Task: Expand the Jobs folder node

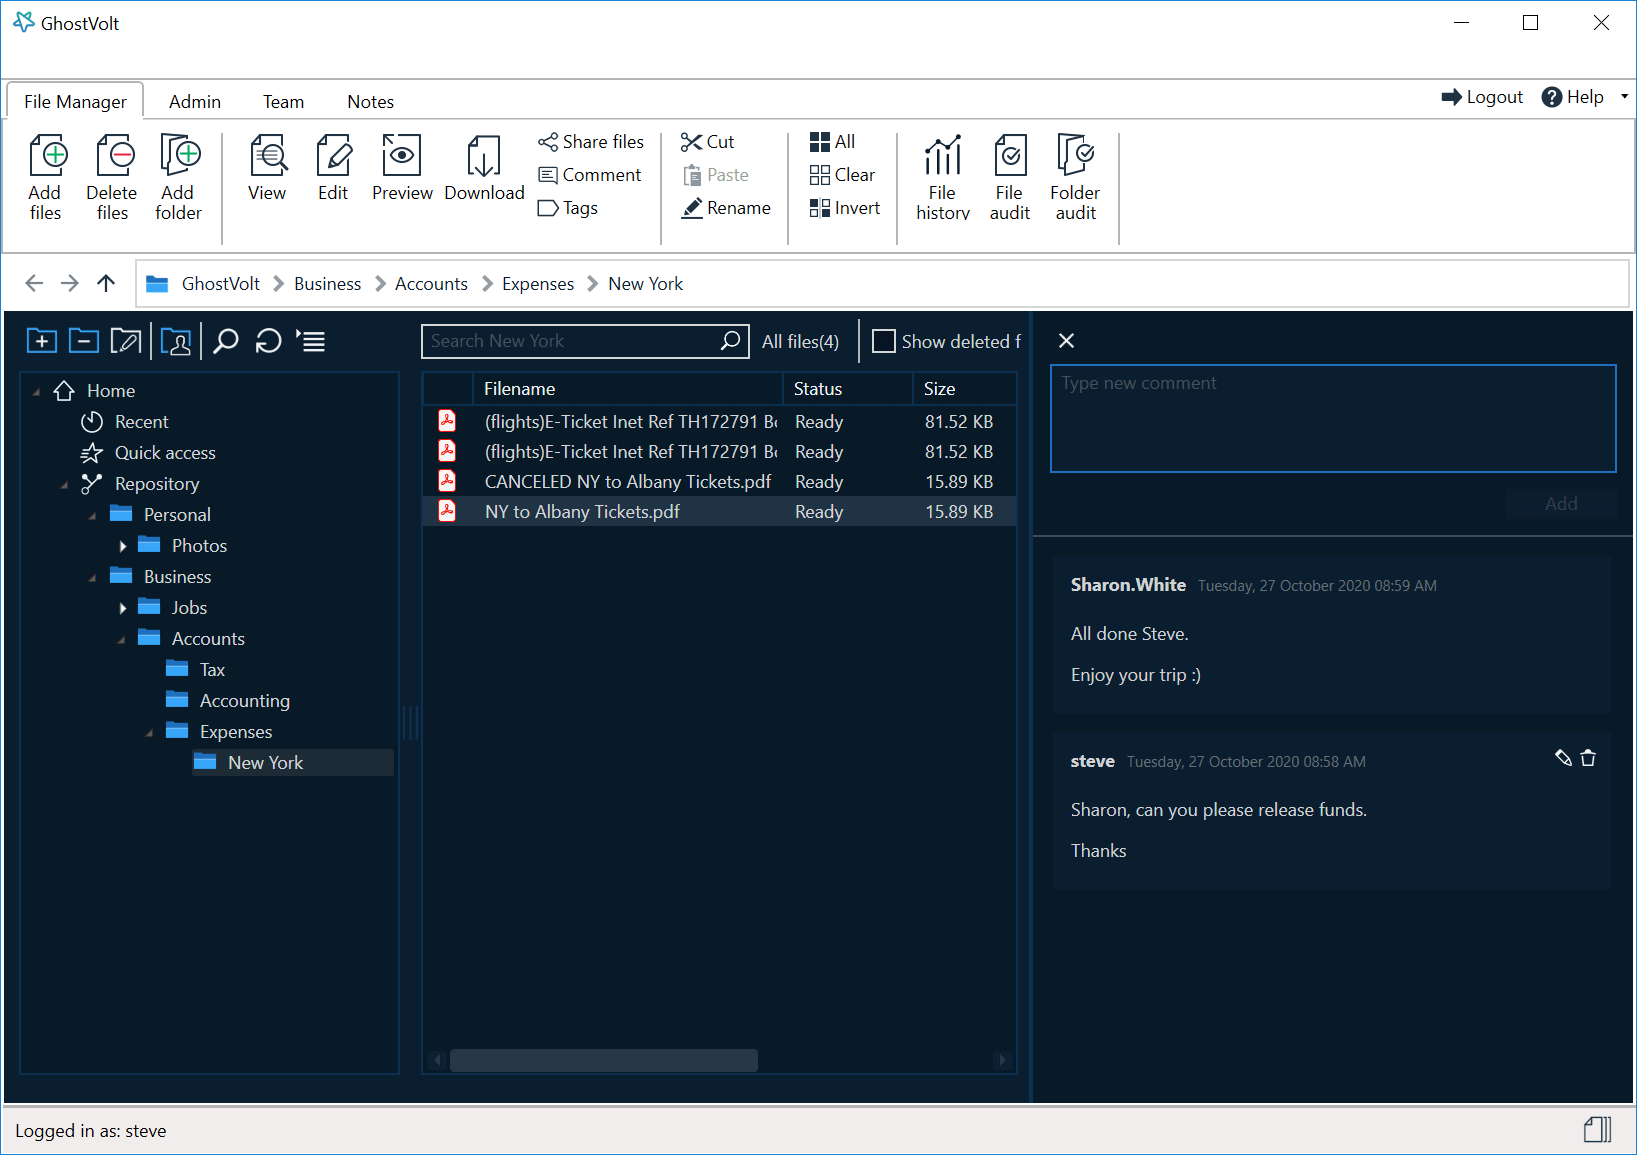Action: pyautogui.click(x=122, y=608)
